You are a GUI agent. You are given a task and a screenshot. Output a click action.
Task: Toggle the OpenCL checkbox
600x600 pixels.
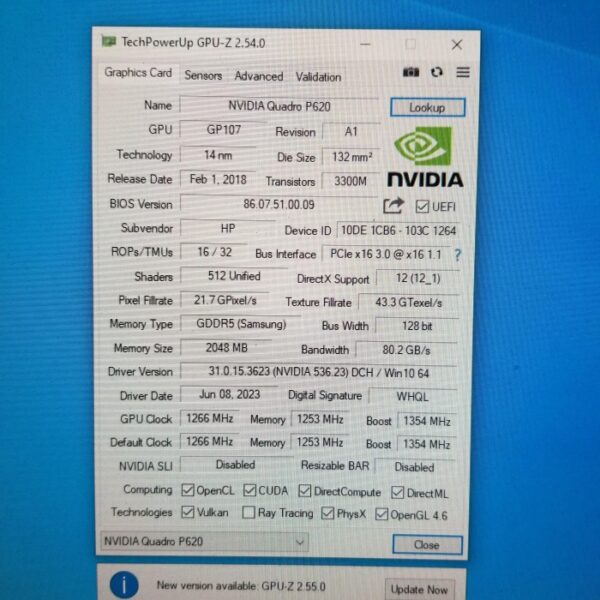click(188, 490)
